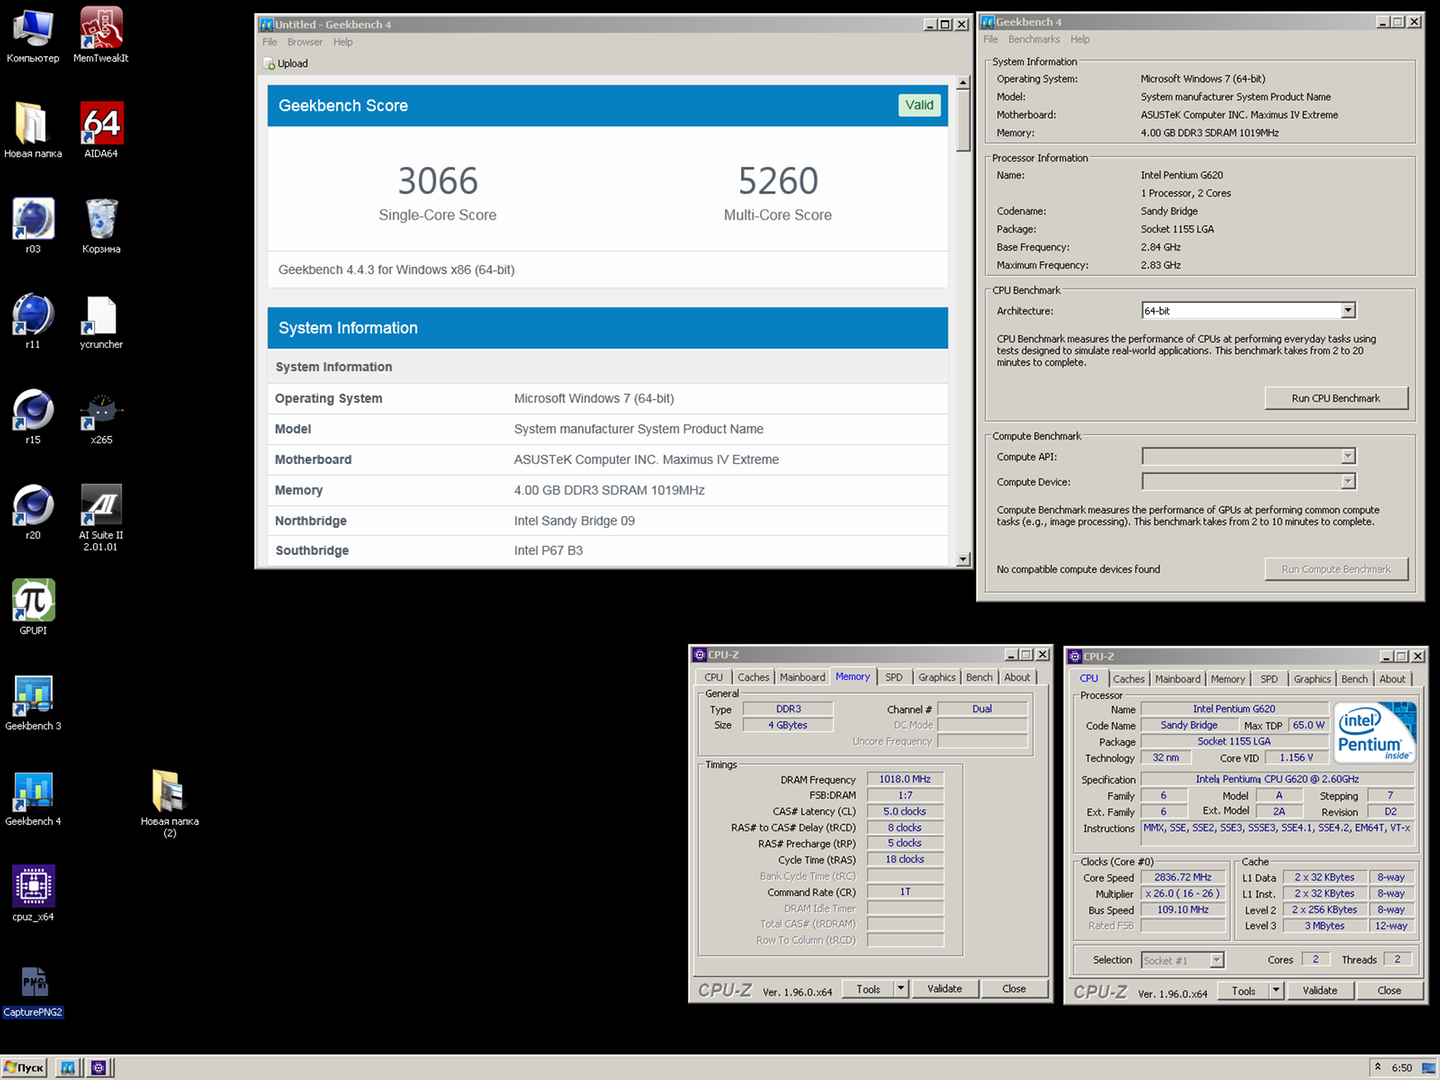The image size is (1440, 1080).
Task: Select the r03 Cinebench shortcut
Action: click(x=33, y=225)
